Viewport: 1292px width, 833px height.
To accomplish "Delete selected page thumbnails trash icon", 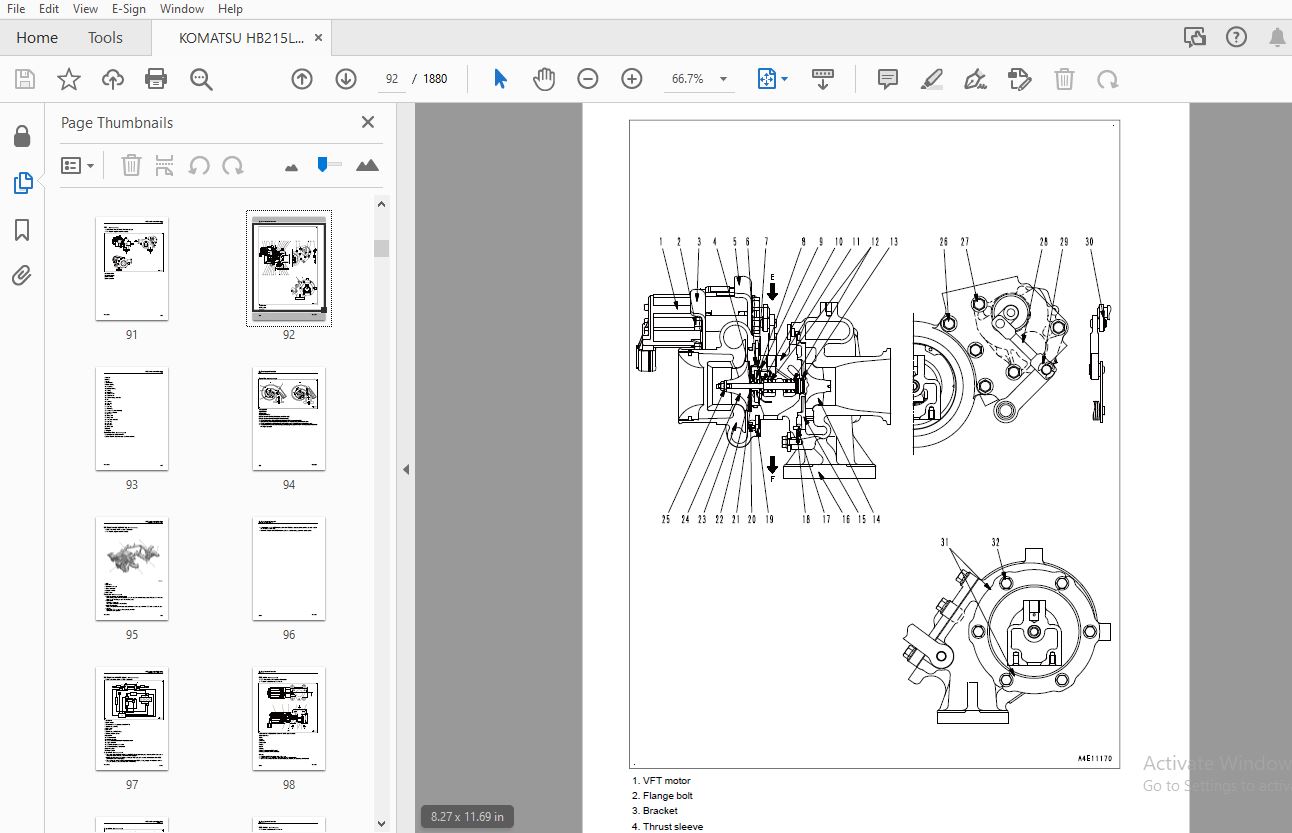I will [131, 165].
